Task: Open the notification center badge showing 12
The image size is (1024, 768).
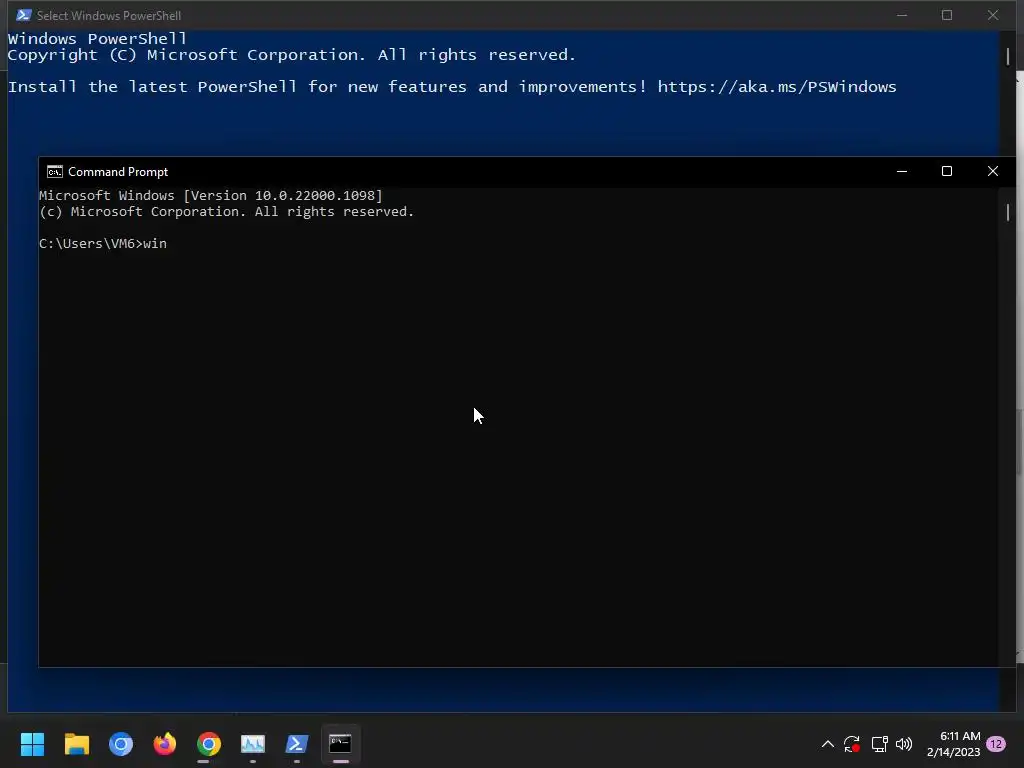Action: point(996,744)
